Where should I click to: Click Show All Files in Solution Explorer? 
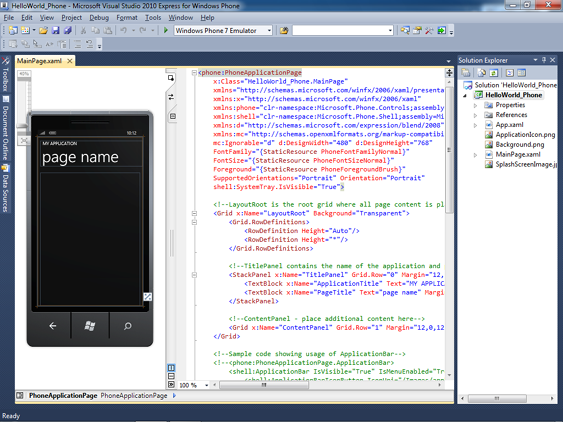point(481,73)
